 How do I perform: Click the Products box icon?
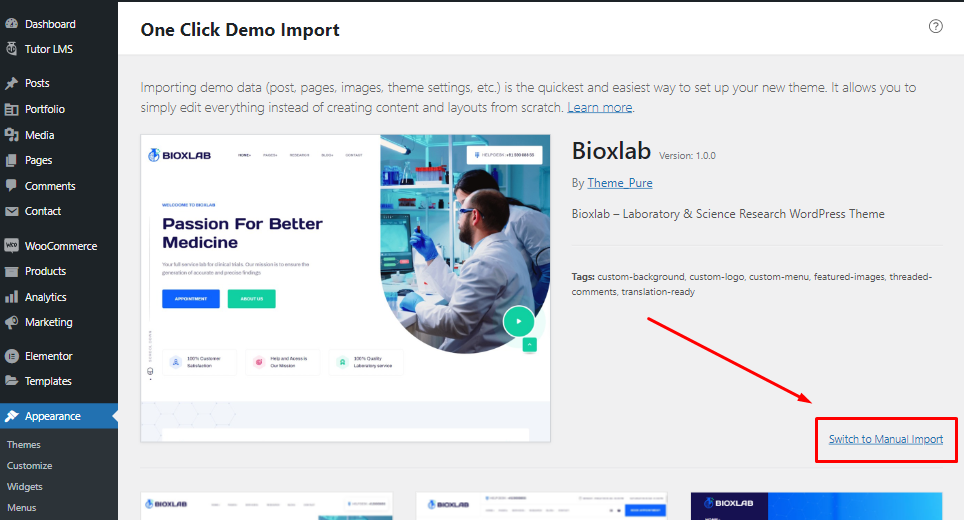[11, 271]
